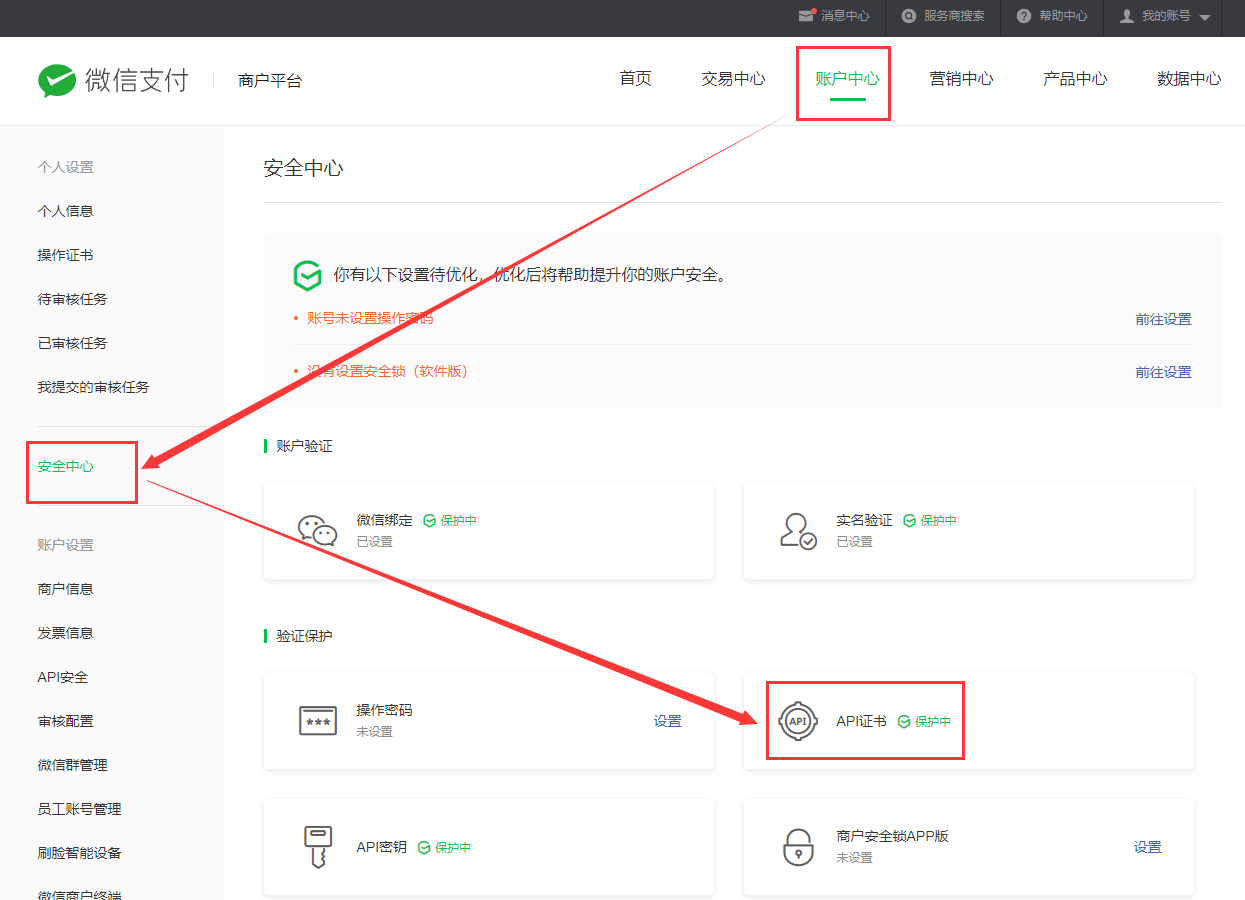The width and height of the screenshot is (1245, 900).
Task: Click the API密钥 card title
Action: click(382, 847)
